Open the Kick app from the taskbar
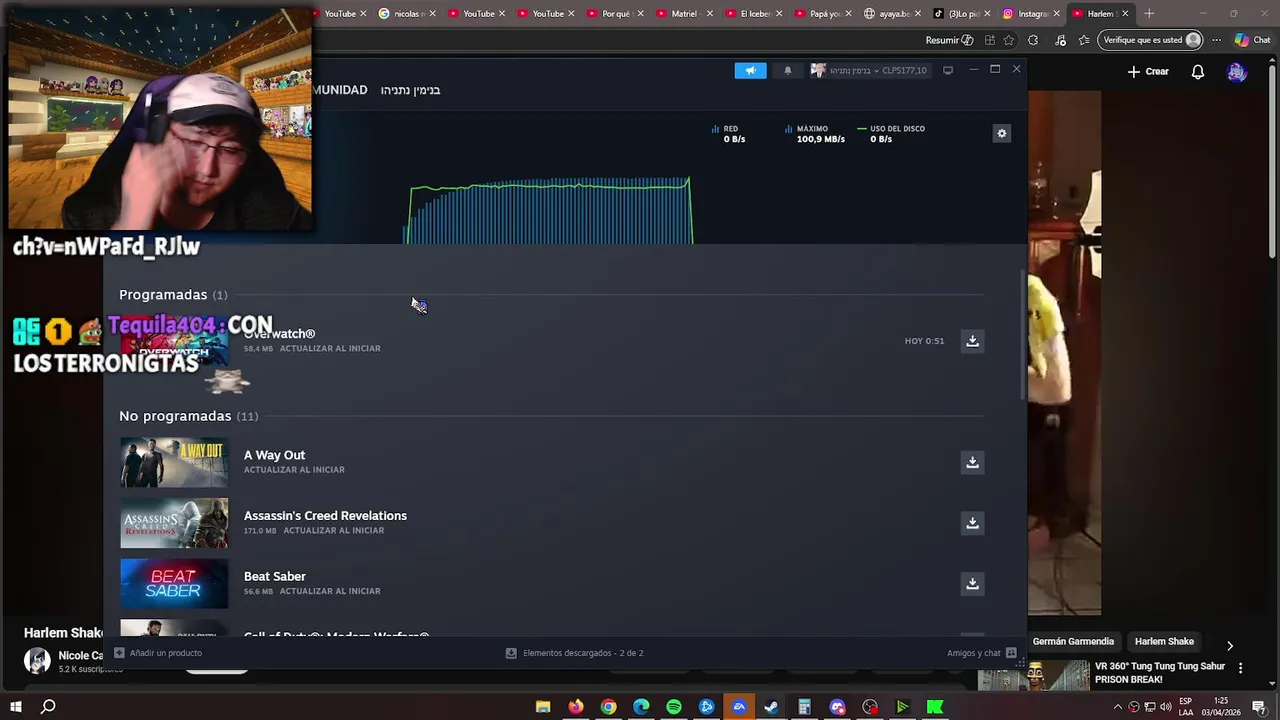 935,707
